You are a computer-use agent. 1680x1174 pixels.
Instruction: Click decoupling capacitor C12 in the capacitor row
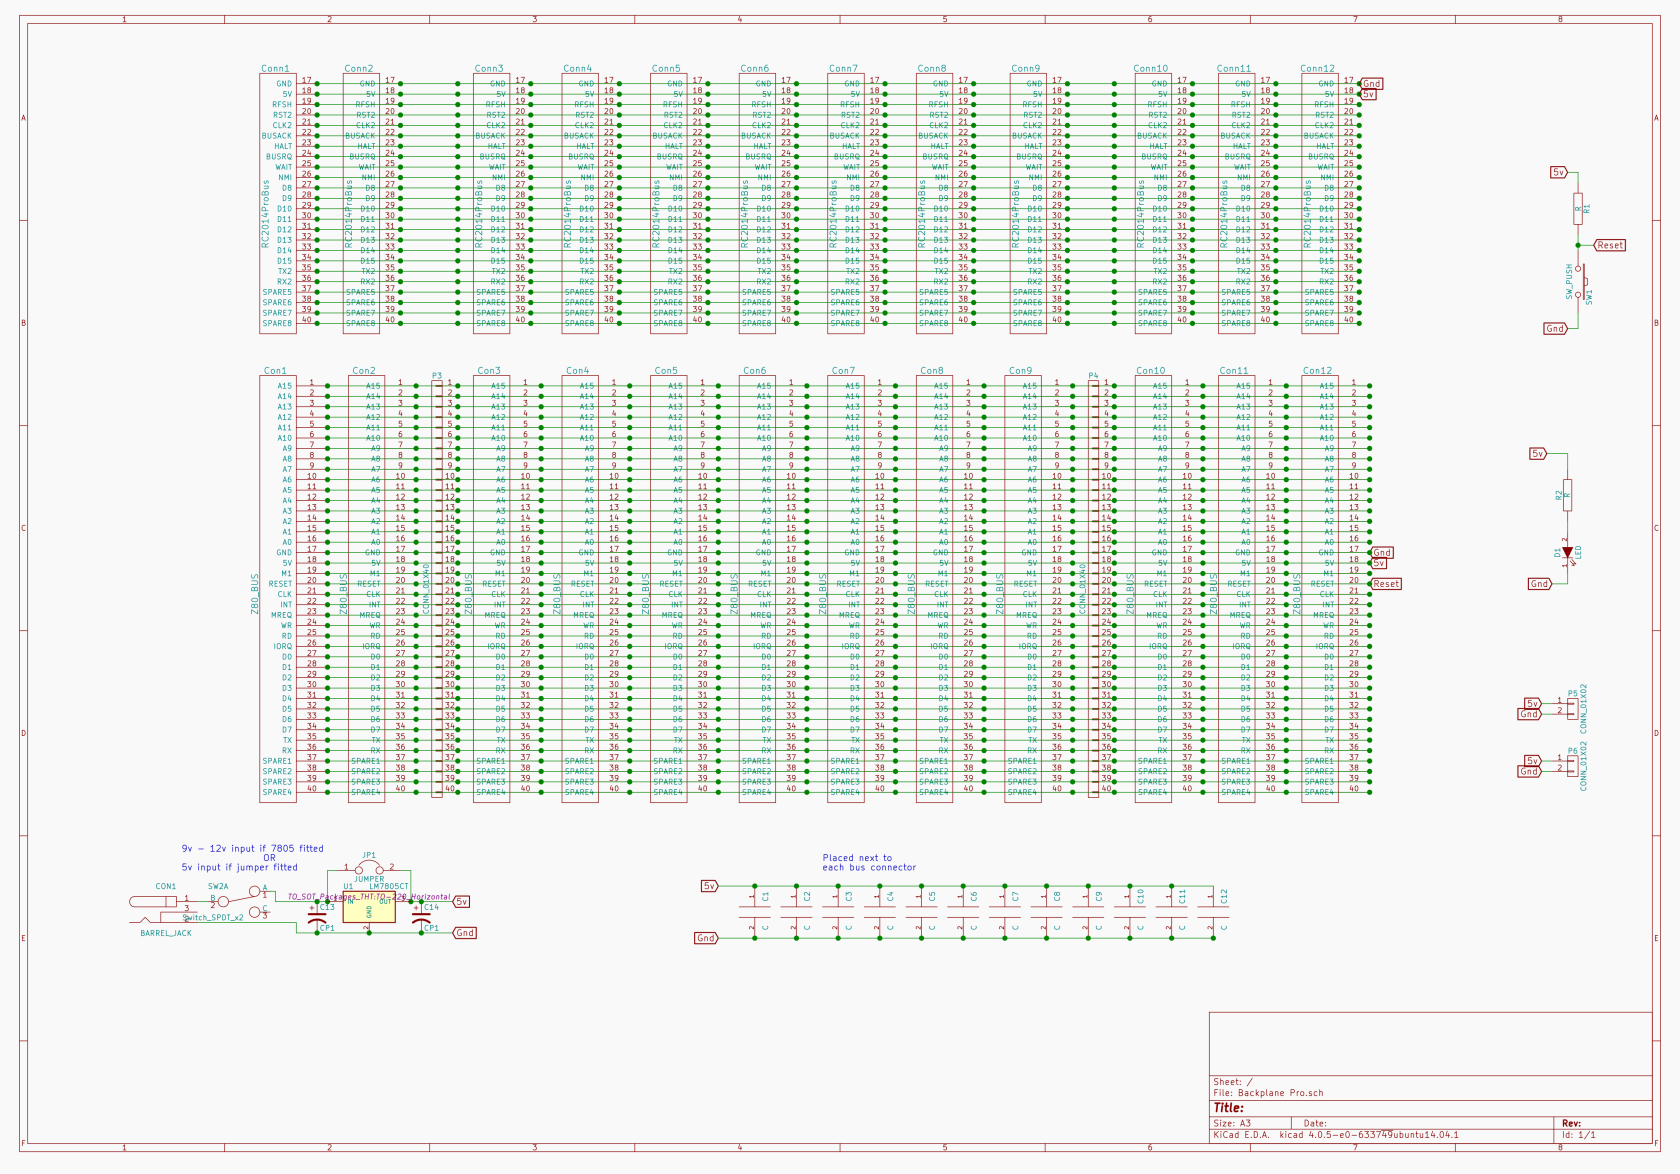pyautogui.click(x=1216, y=912)
